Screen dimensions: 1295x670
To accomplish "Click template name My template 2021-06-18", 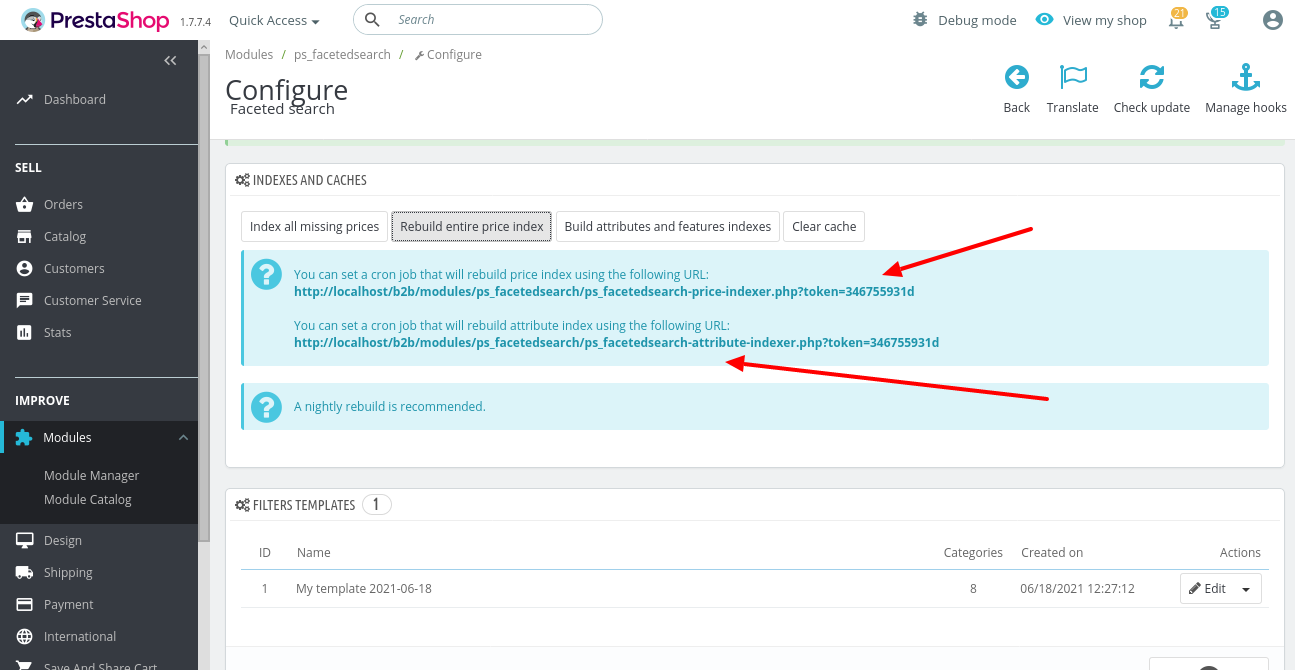I will 364,589.
